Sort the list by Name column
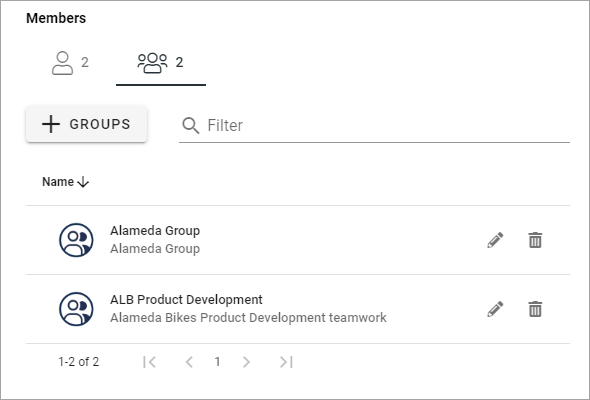This screenshot has width=590, height=400. coord(58,182)
